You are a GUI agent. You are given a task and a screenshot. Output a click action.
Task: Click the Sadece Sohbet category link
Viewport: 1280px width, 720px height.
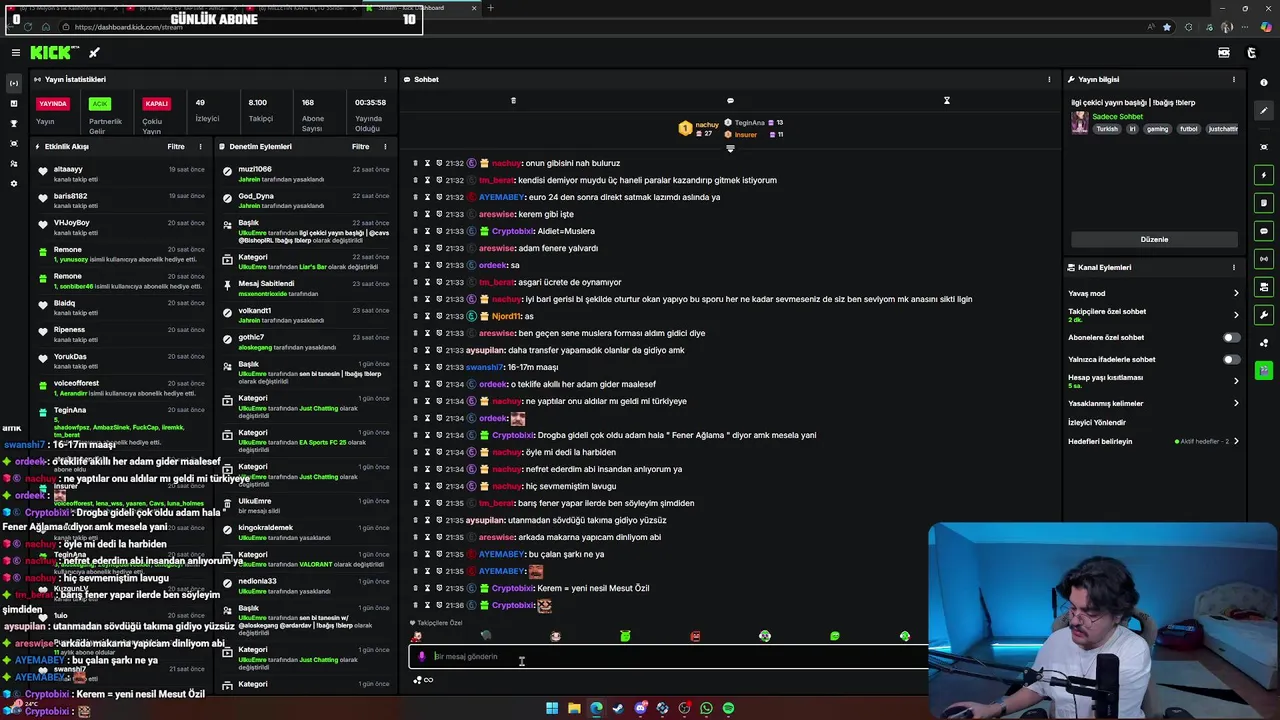[x=1117, y=117]
